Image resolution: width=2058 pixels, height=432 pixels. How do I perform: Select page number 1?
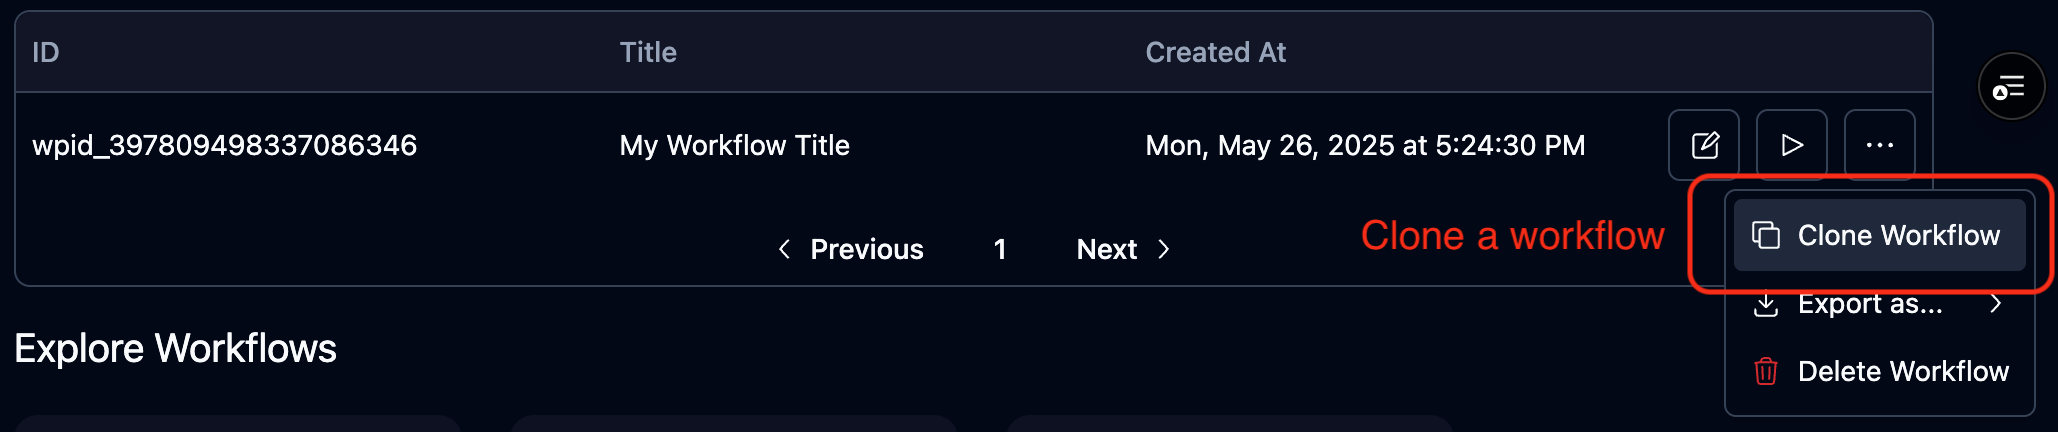tap(1000, 249)
